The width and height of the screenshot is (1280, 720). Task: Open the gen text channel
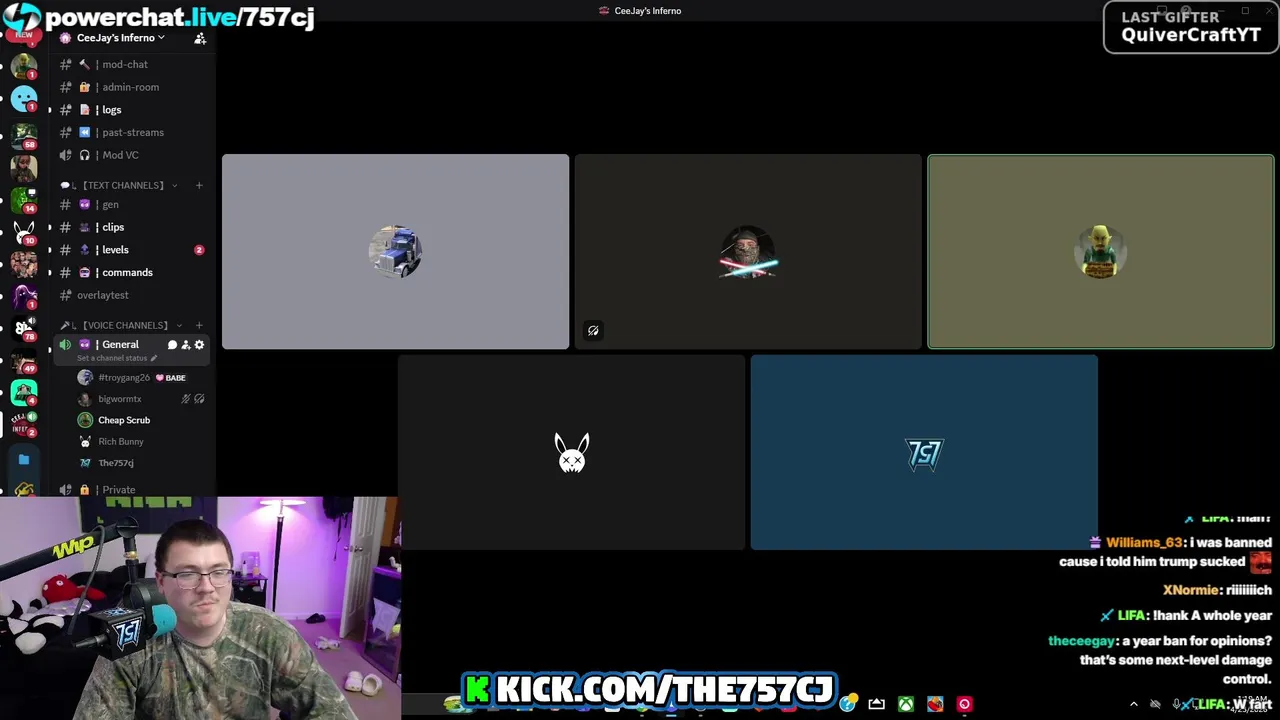(x=132, y=204)
